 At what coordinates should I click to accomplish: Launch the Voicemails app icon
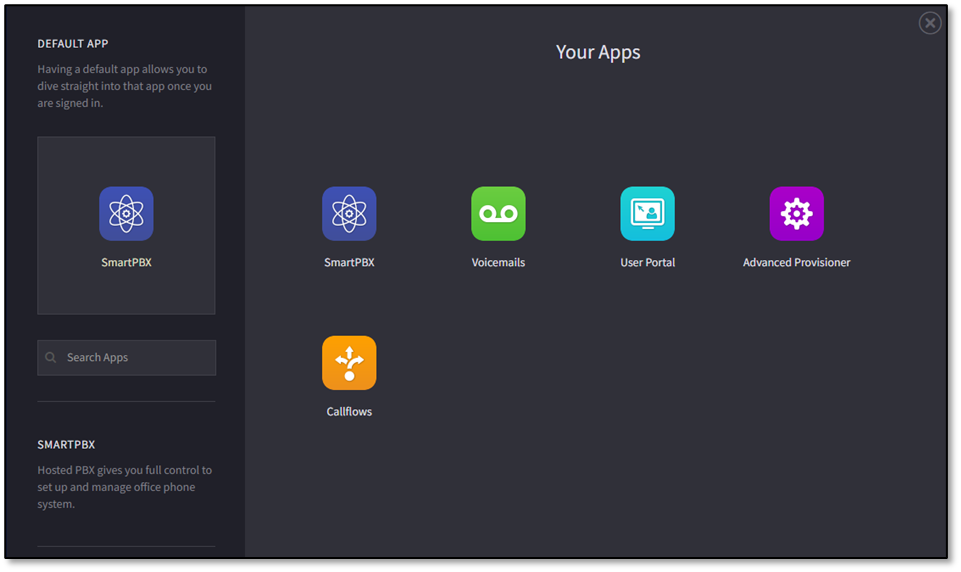(x=498, y=213)
